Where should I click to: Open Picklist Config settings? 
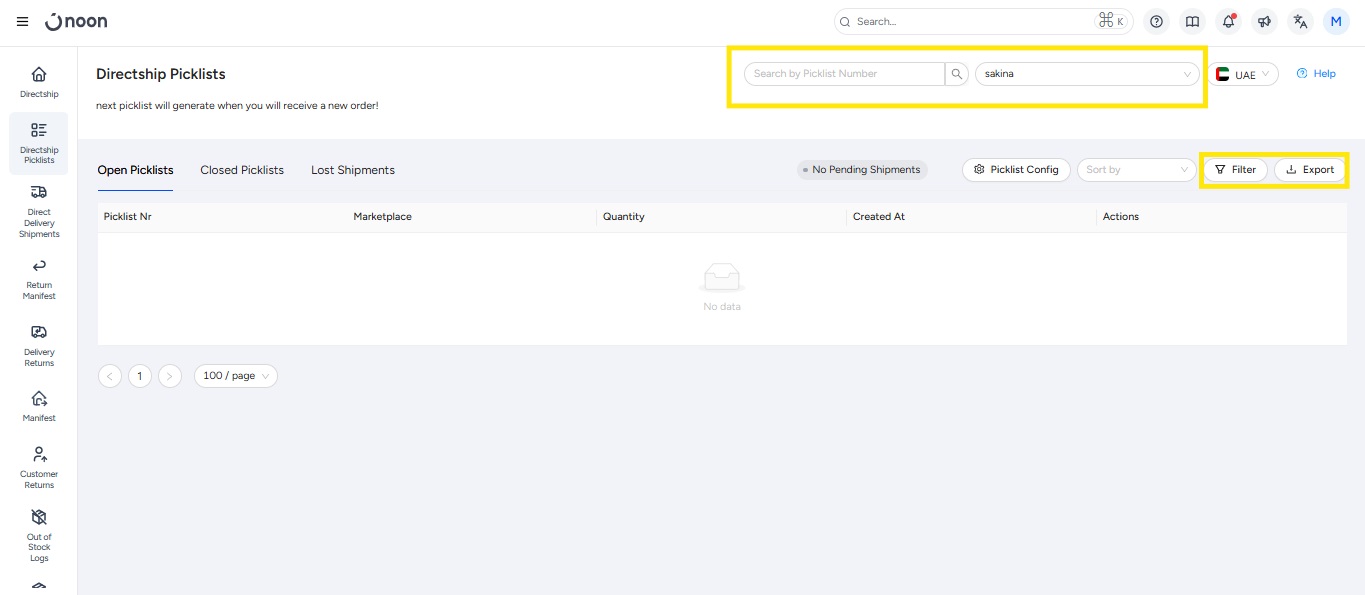1016,170
